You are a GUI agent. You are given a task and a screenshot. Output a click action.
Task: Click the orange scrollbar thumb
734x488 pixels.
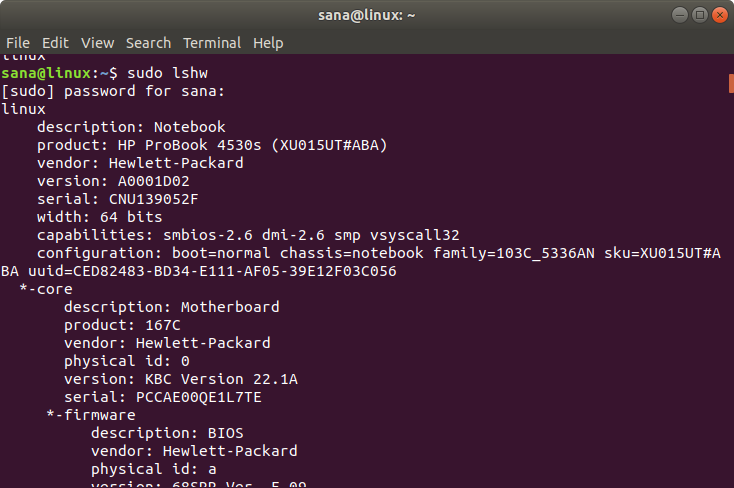[x=731, y=83]
